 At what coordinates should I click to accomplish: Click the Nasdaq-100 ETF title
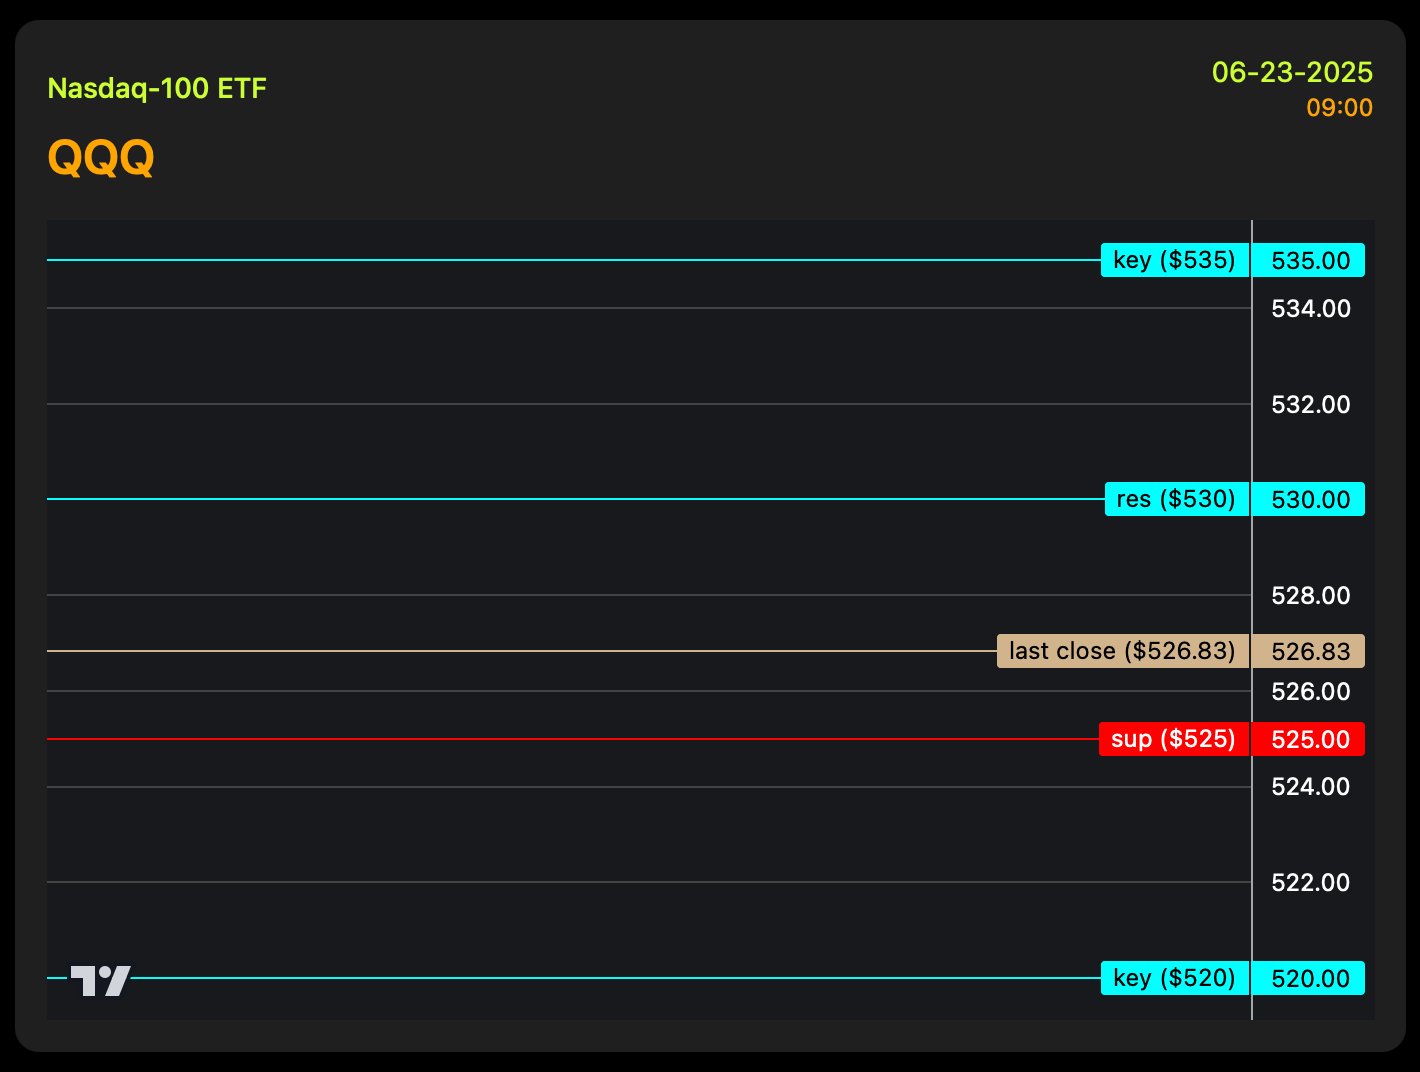coord(157,88)
